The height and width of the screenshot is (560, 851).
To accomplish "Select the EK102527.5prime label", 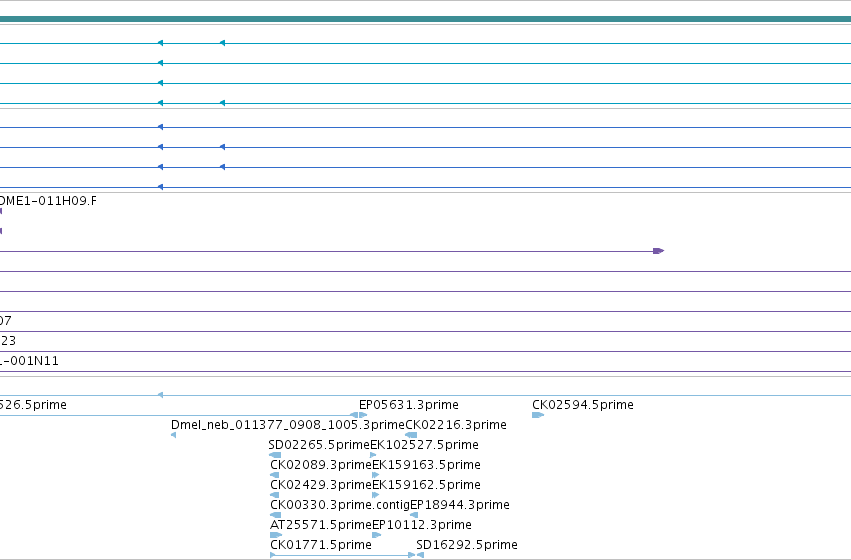I will coord(424,445).
